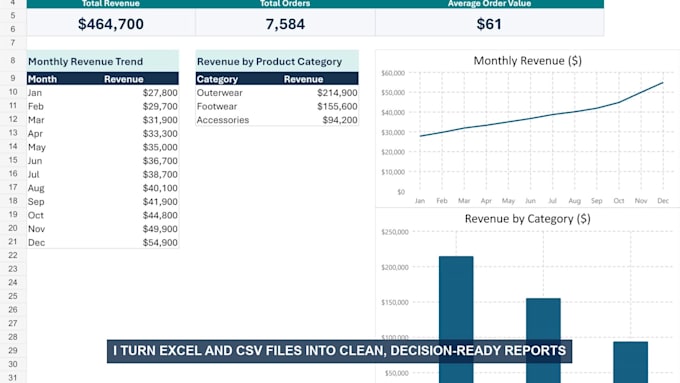Click the Monthly Revenue Trend heading
The height and width of the screenshot is (383, 680).
coord(85,62)
